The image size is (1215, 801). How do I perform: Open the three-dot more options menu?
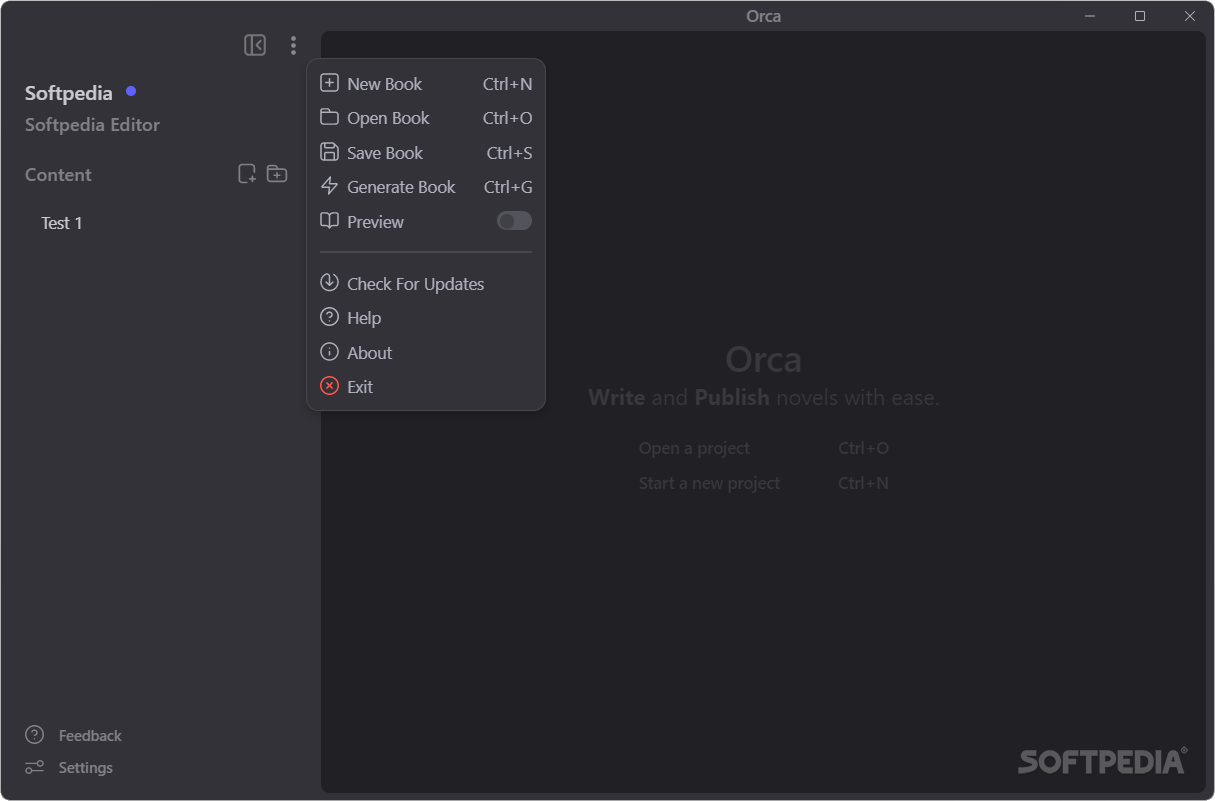click(x=293, y=45)
